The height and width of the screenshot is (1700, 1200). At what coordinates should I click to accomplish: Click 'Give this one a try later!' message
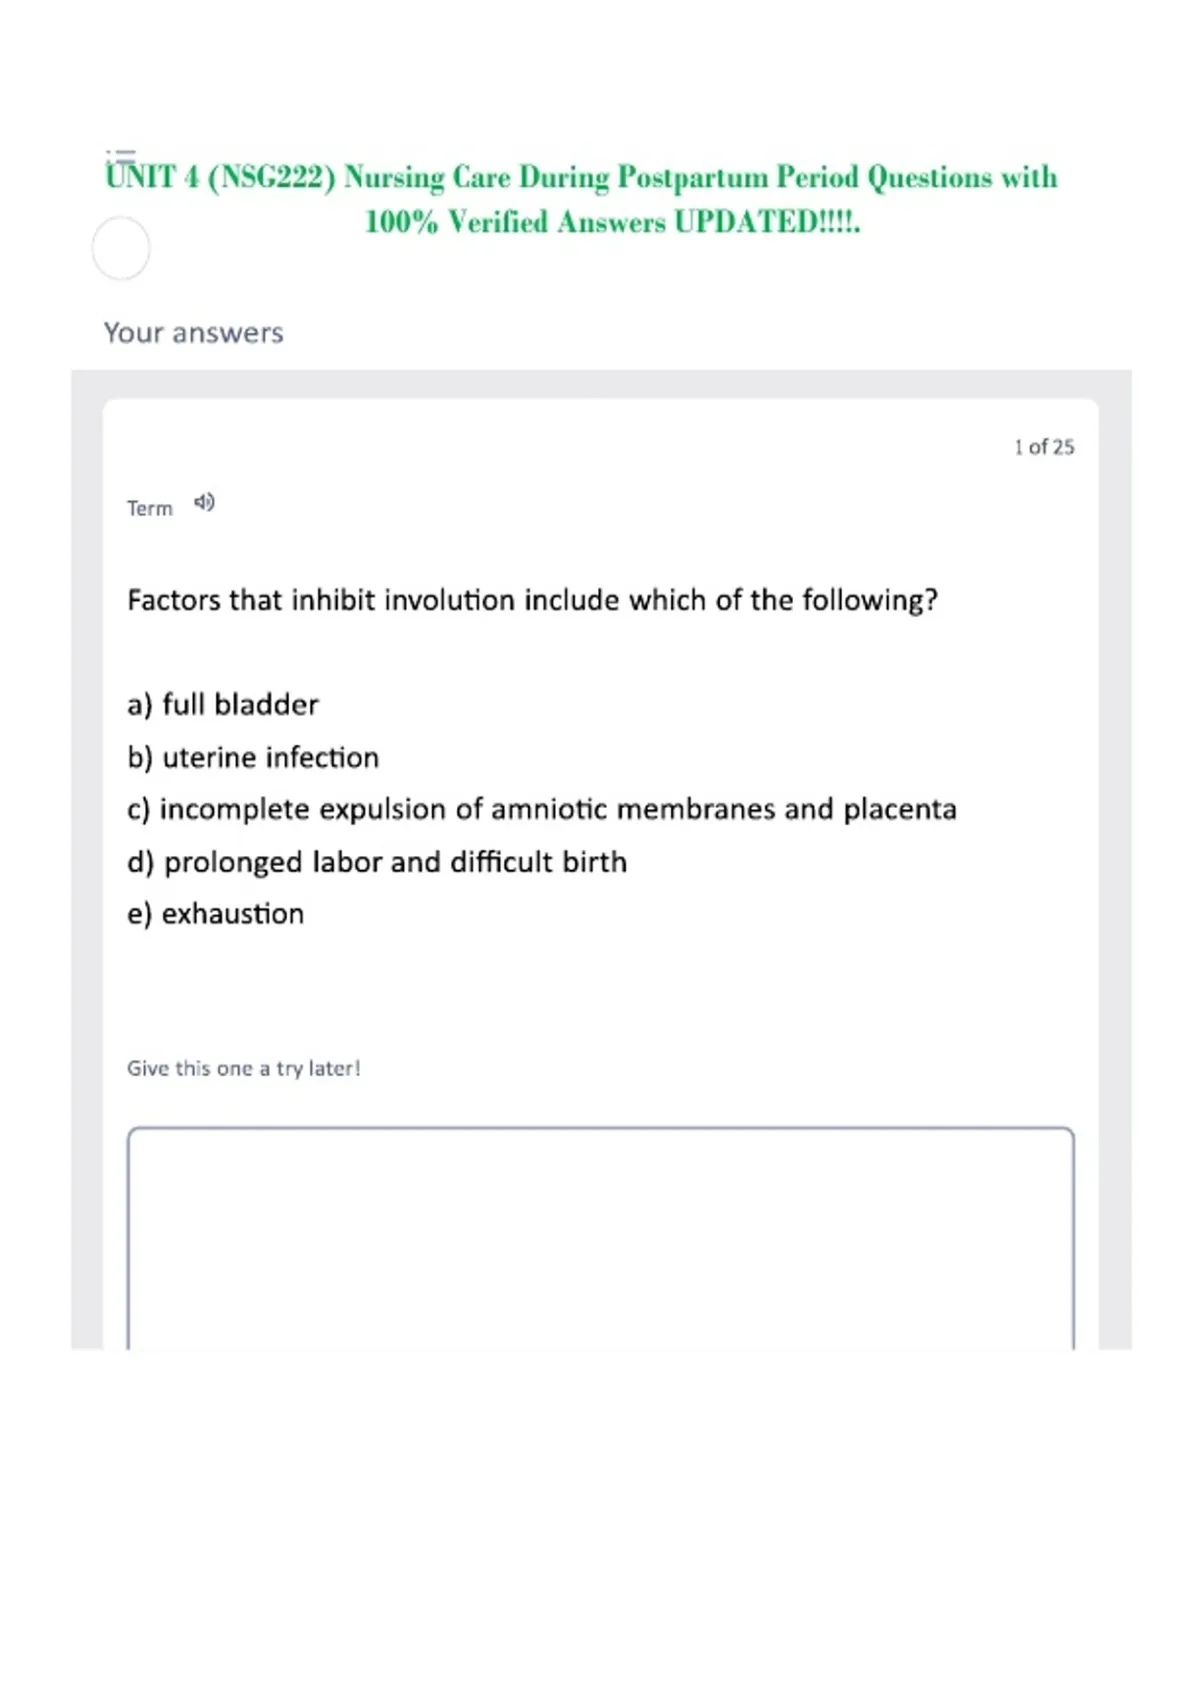[244, 1068]
